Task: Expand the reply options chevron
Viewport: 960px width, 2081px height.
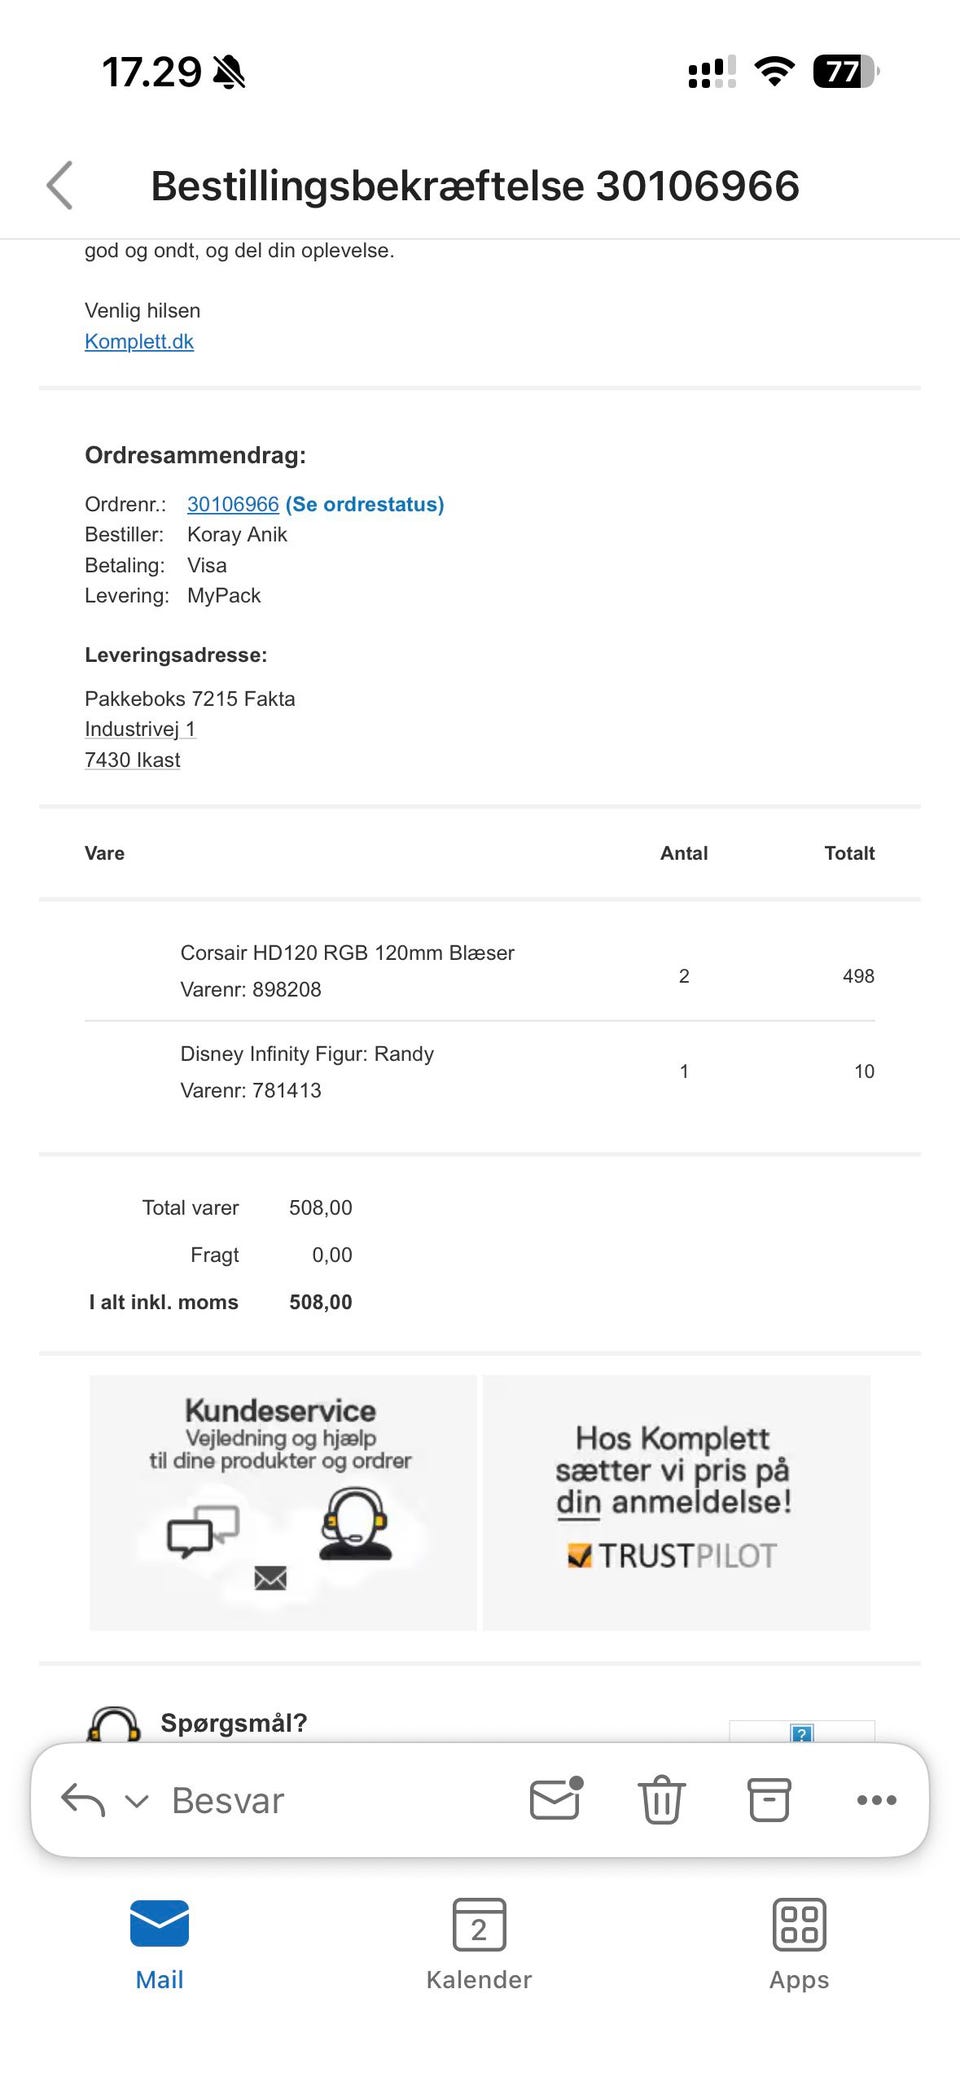Action: click(137, 1801)
